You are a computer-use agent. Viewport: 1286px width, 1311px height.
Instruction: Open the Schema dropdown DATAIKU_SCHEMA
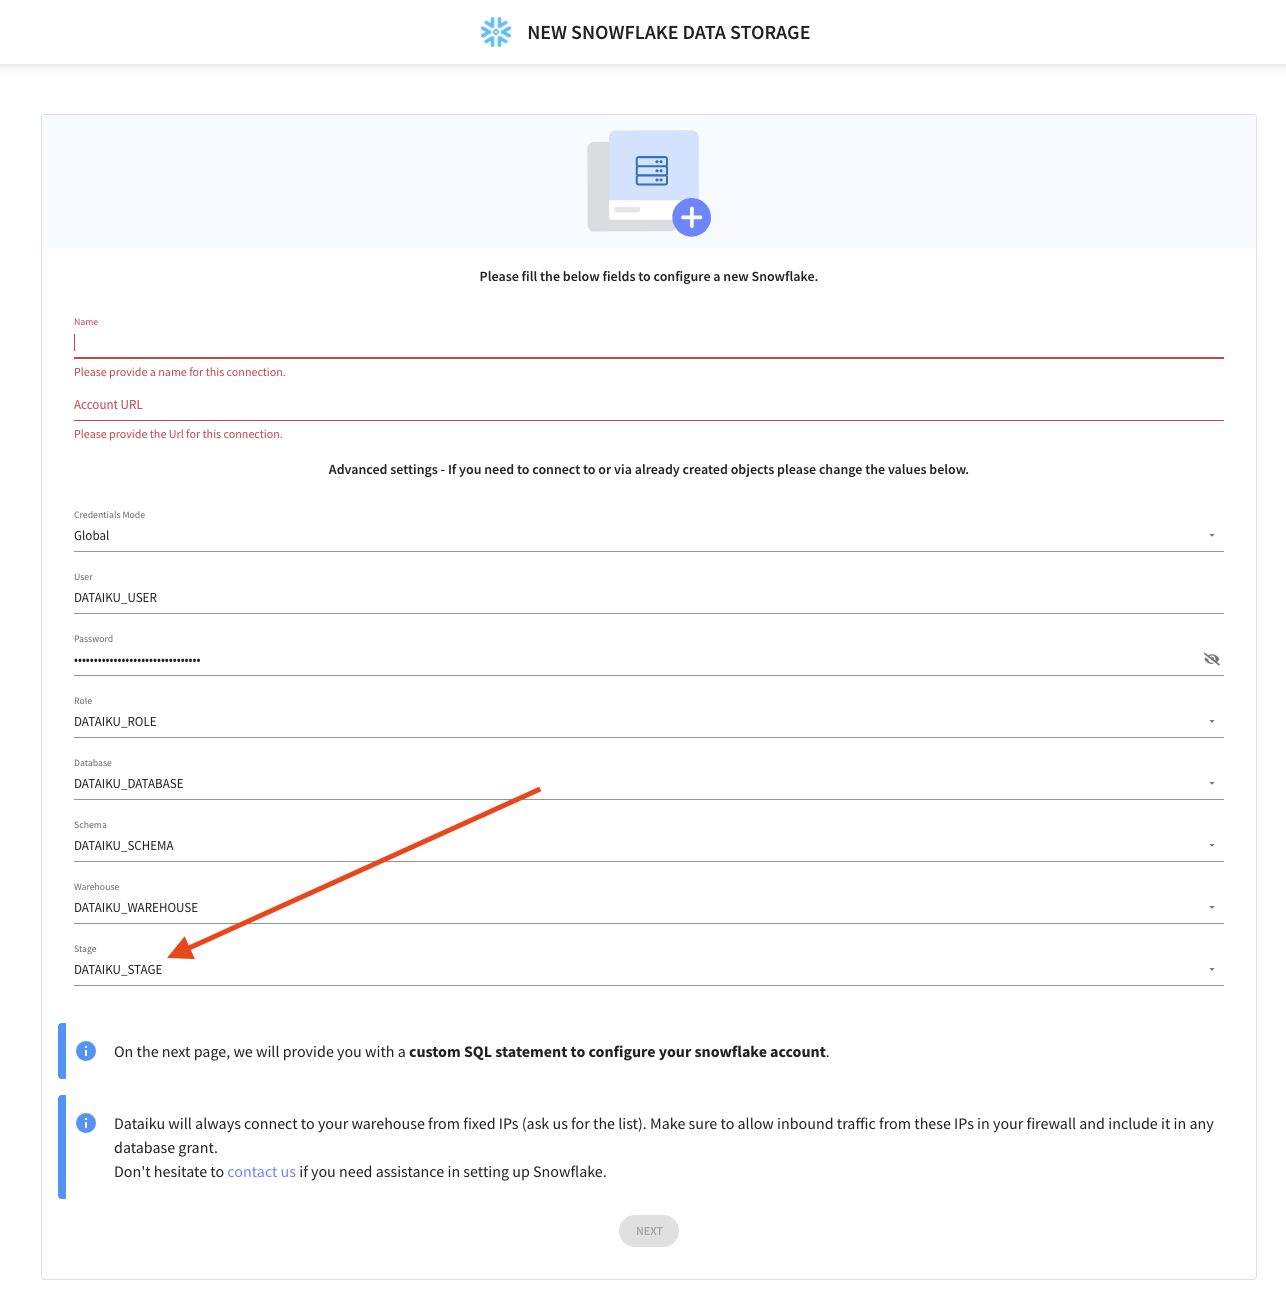point(649,846)
